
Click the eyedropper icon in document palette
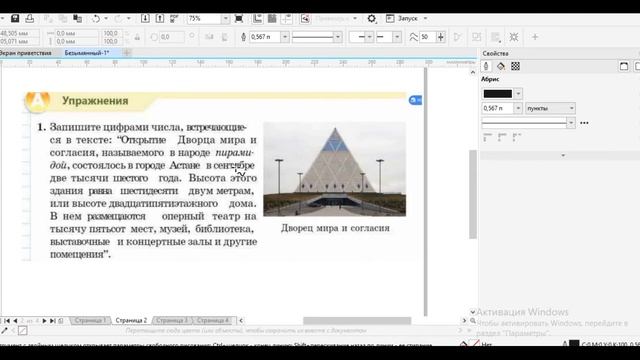click(x=4, y=331)
